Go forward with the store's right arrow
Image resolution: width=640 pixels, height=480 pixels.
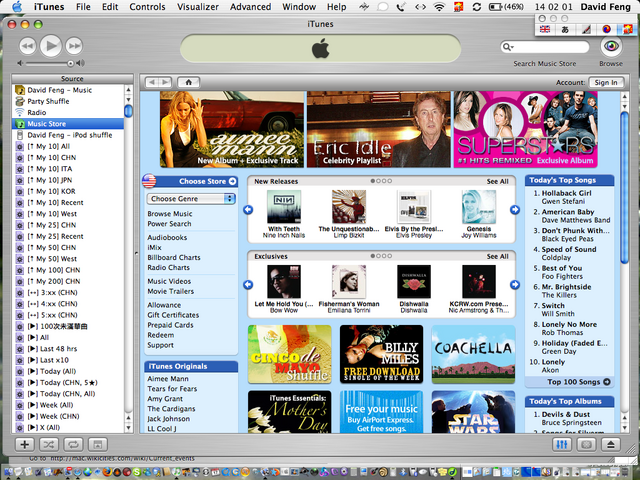coord(165,82)
